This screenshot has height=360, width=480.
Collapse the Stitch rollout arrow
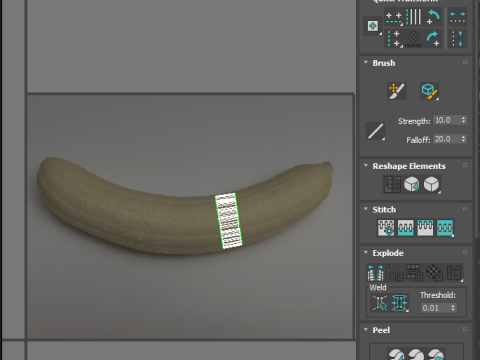(366, 209)
